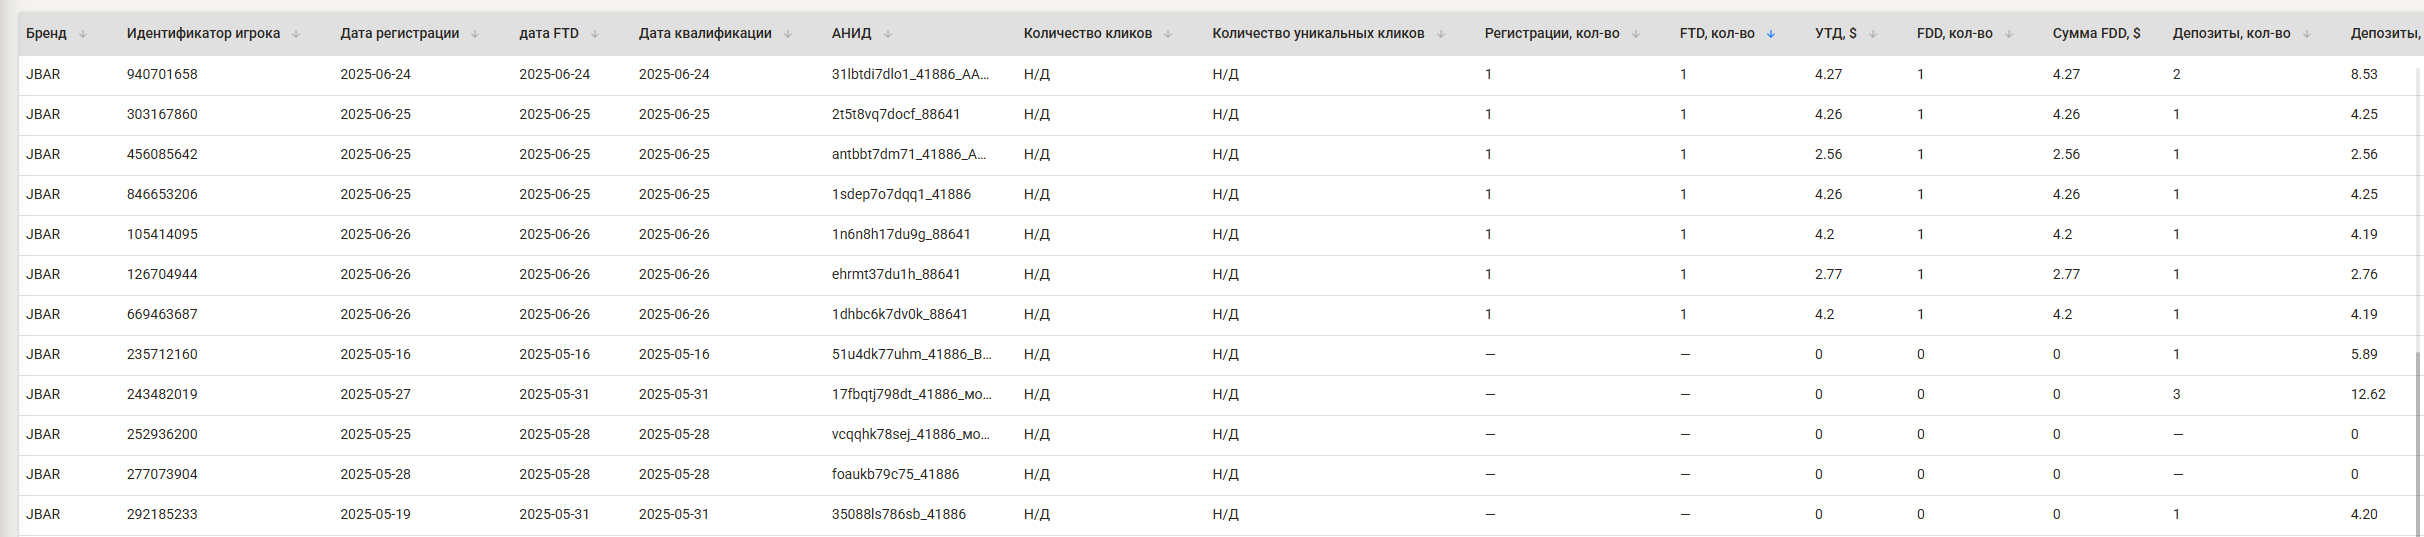
Task: Sort by Количество кликов arrow icon
Action: [x=1168, y=34]
